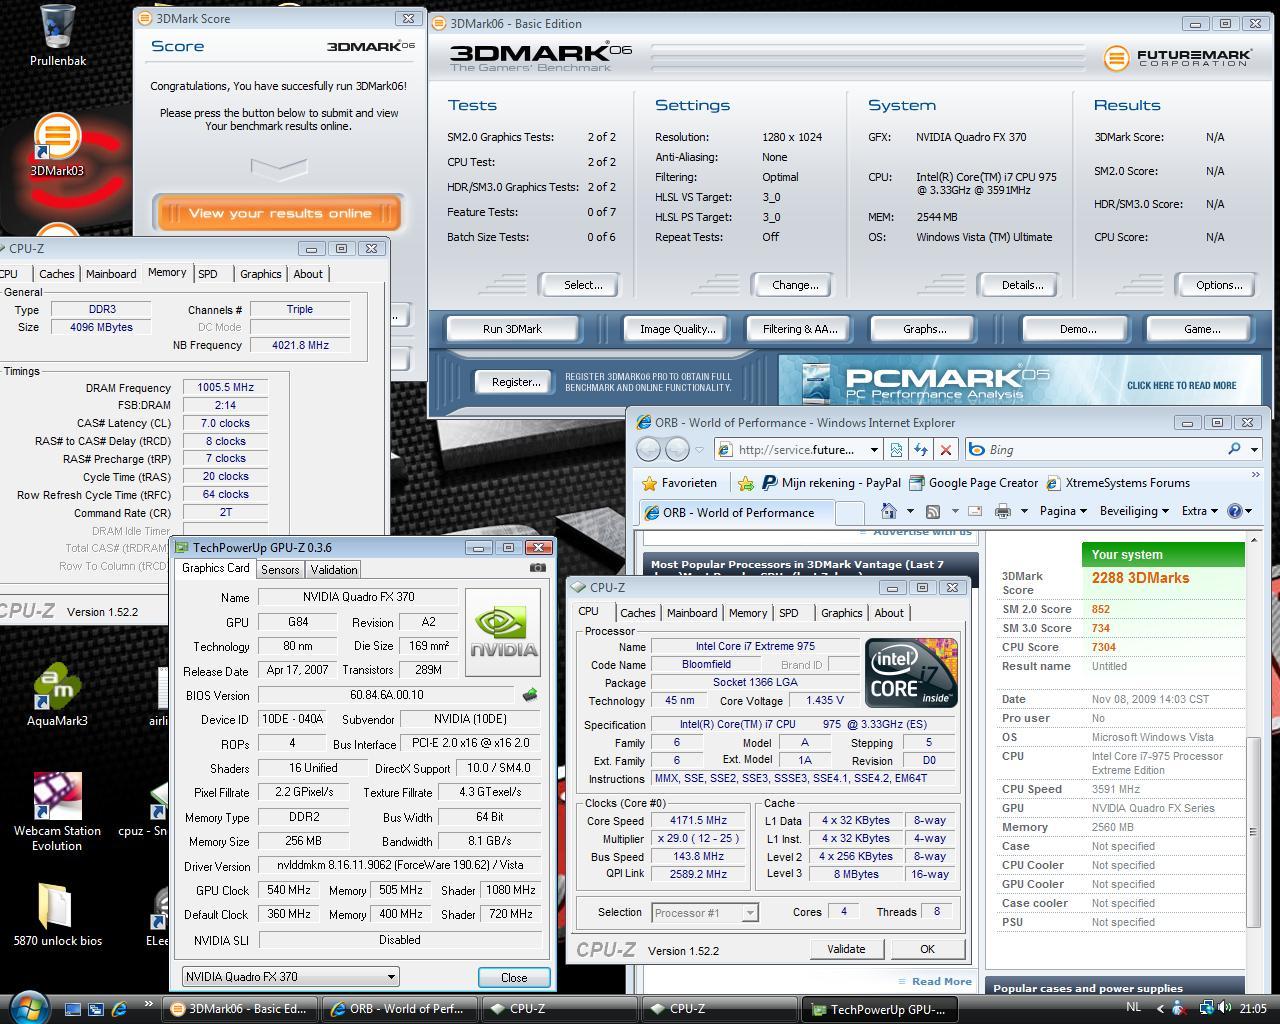Open the Pagina menu dropdown

[x=1062, y=511]
